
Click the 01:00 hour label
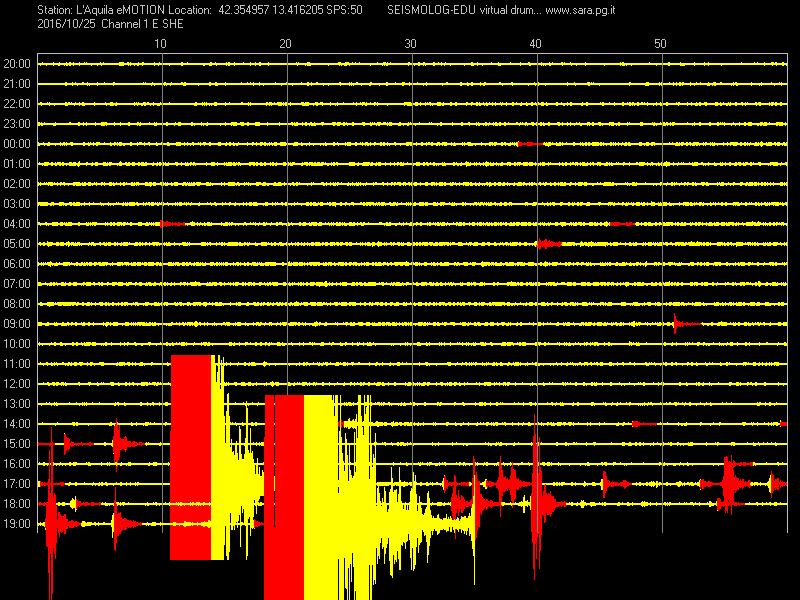click(17, 164)
